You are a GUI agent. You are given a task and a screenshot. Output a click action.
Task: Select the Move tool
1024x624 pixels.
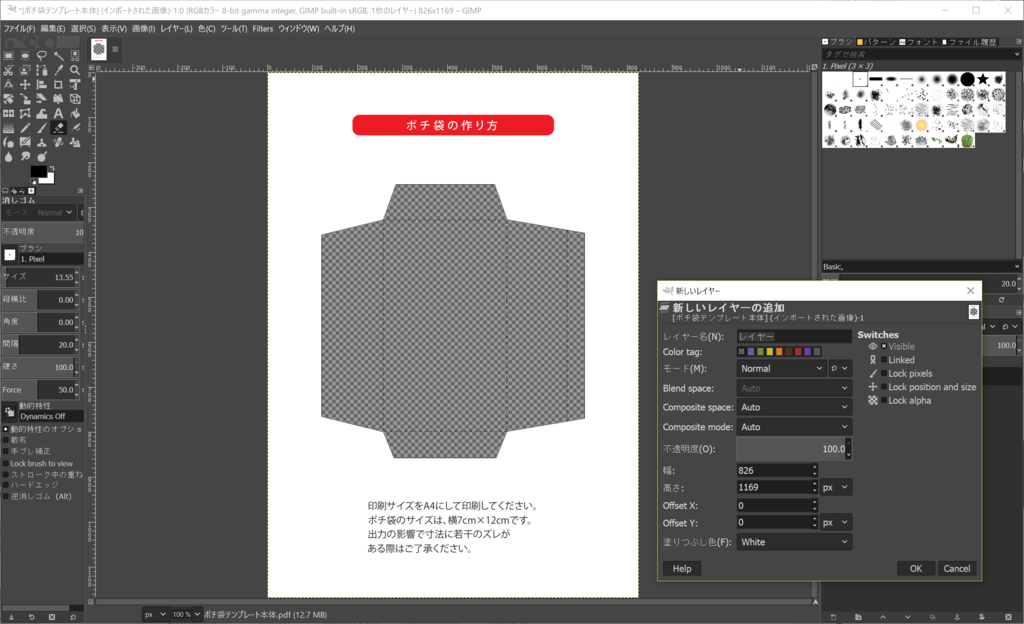[x=26, y=85]
